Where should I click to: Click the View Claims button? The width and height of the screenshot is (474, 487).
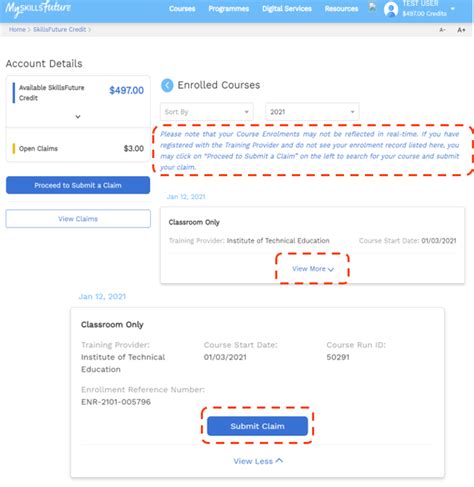(x=78, y=219)
